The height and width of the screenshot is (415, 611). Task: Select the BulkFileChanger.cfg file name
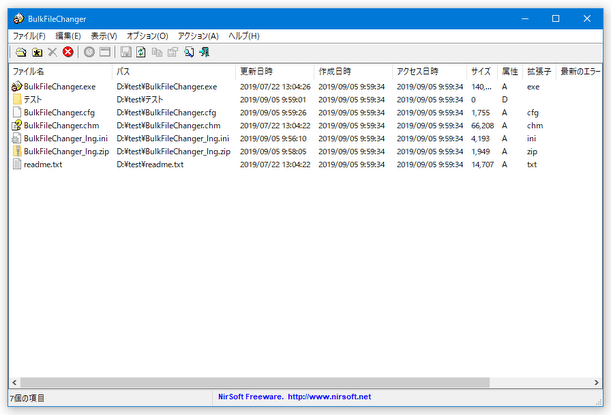(x=59, y=113)
